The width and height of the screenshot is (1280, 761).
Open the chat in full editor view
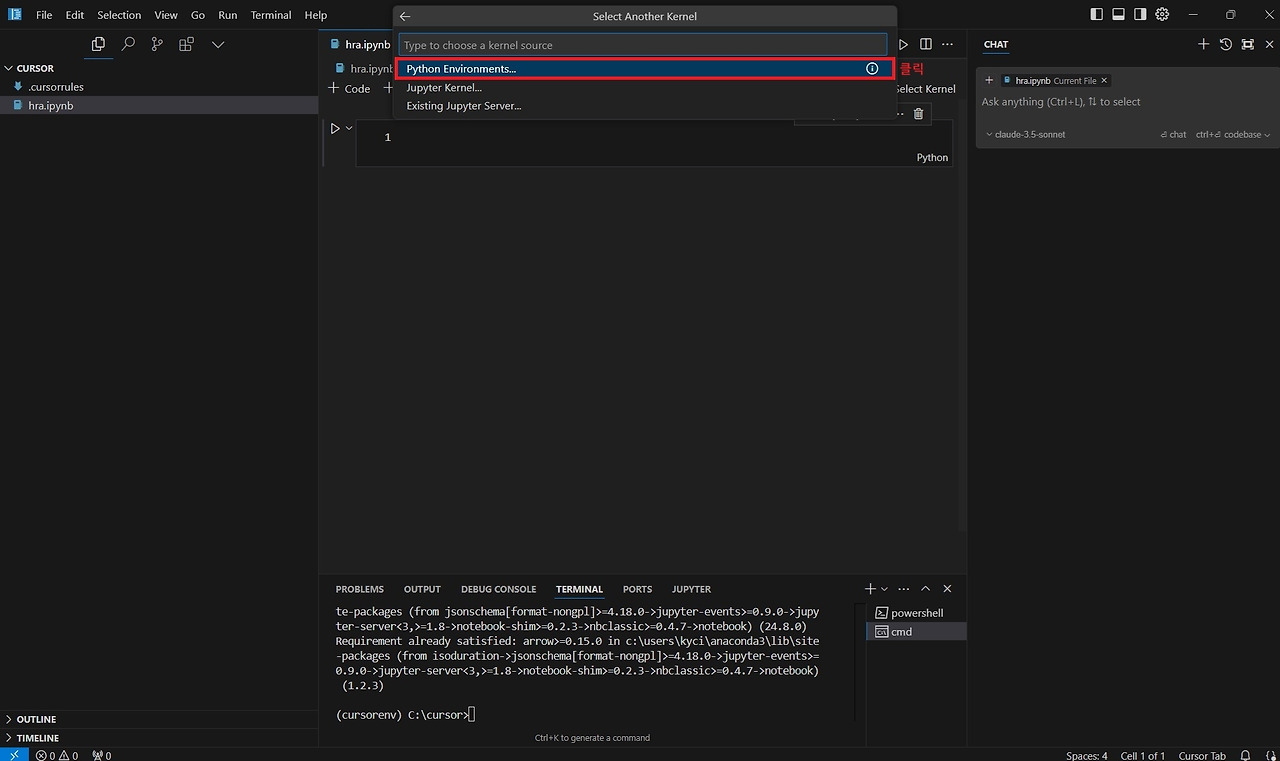[1248, 44]
